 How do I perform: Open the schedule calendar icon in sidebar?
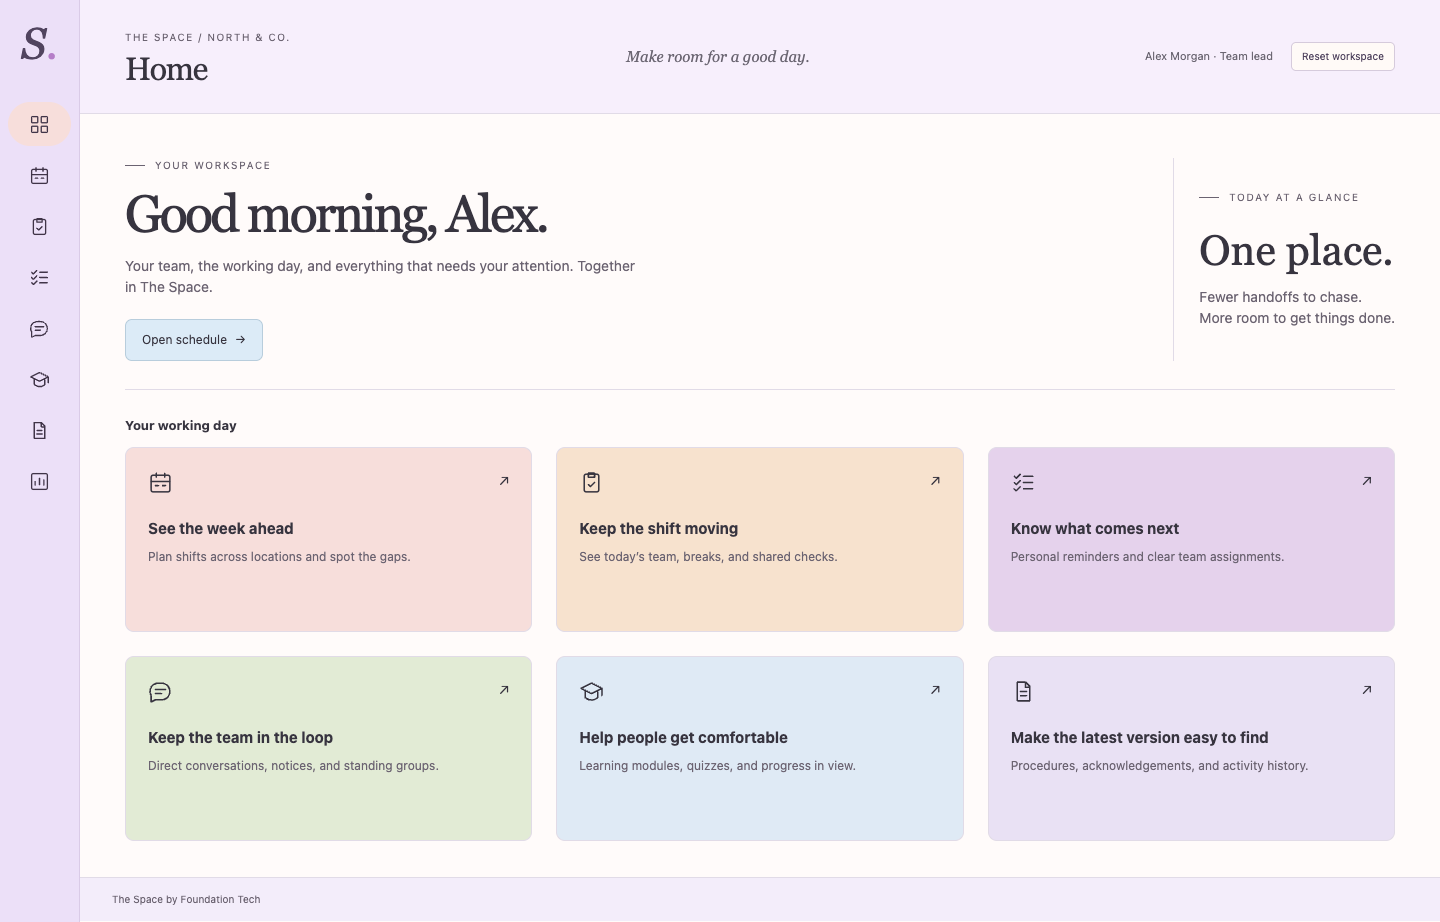tap(39, 175)
